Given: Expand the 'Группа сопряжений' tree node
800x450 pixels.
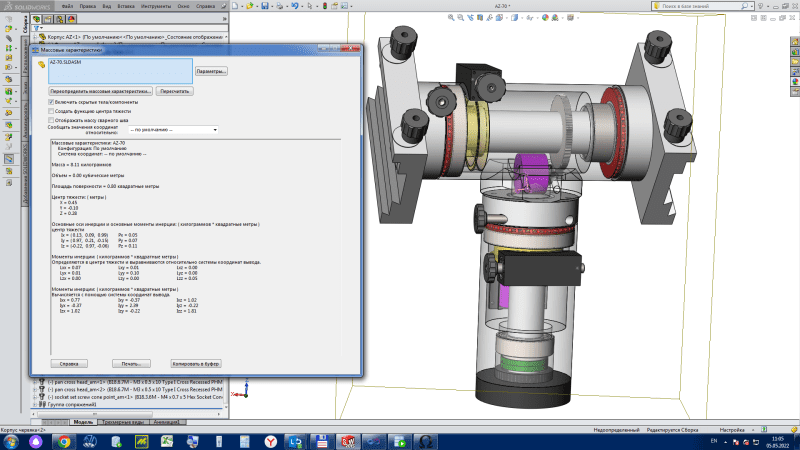Looking at the screenshot, I should tap(36, 403).
